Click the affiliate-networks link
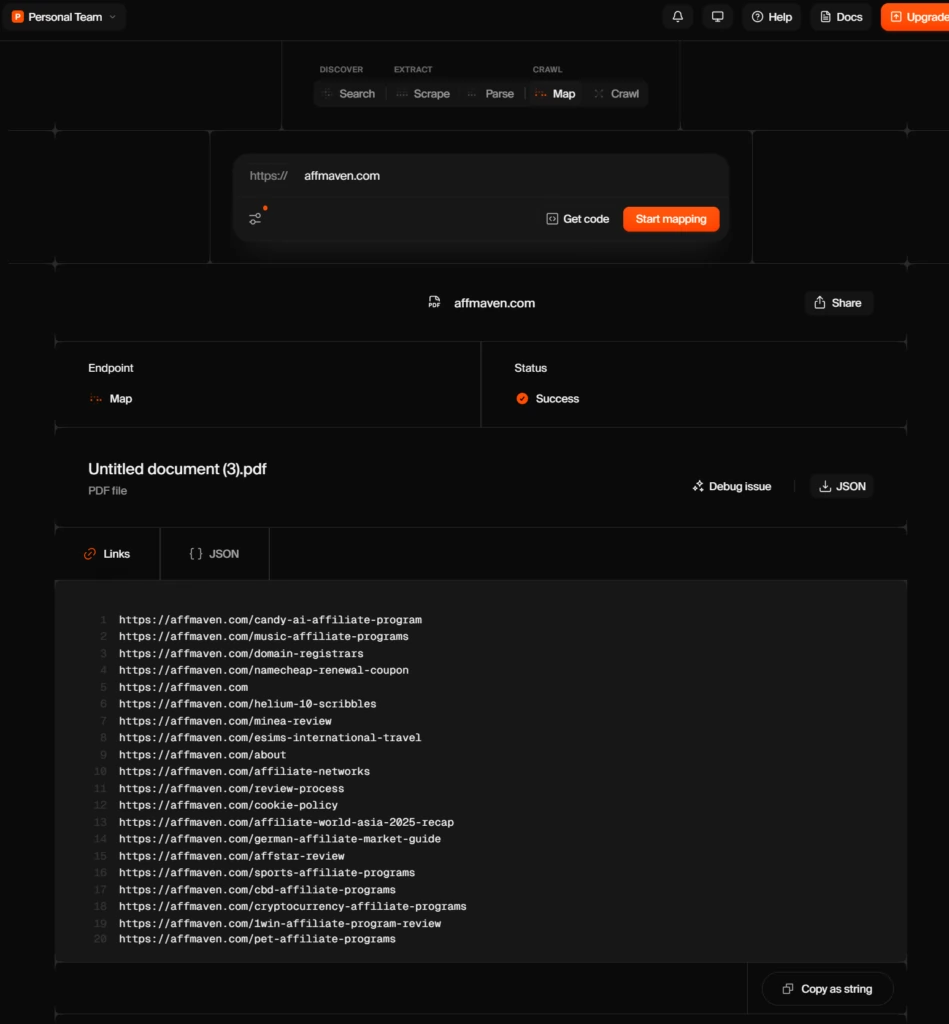Image resolution: width=949 pixels, height=1024 pixels. [x=244, y=771]
